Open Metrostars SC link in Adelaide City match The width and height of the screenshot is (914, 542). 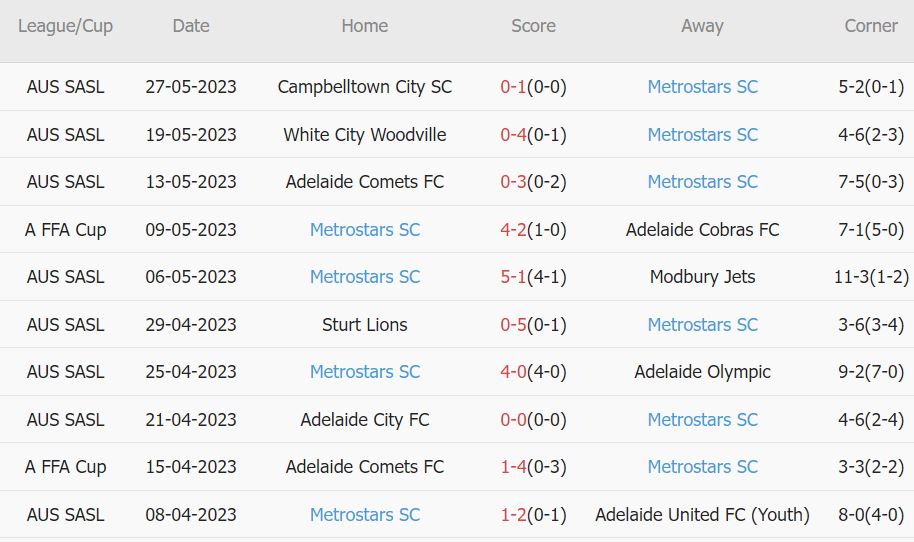pos(702,420)
